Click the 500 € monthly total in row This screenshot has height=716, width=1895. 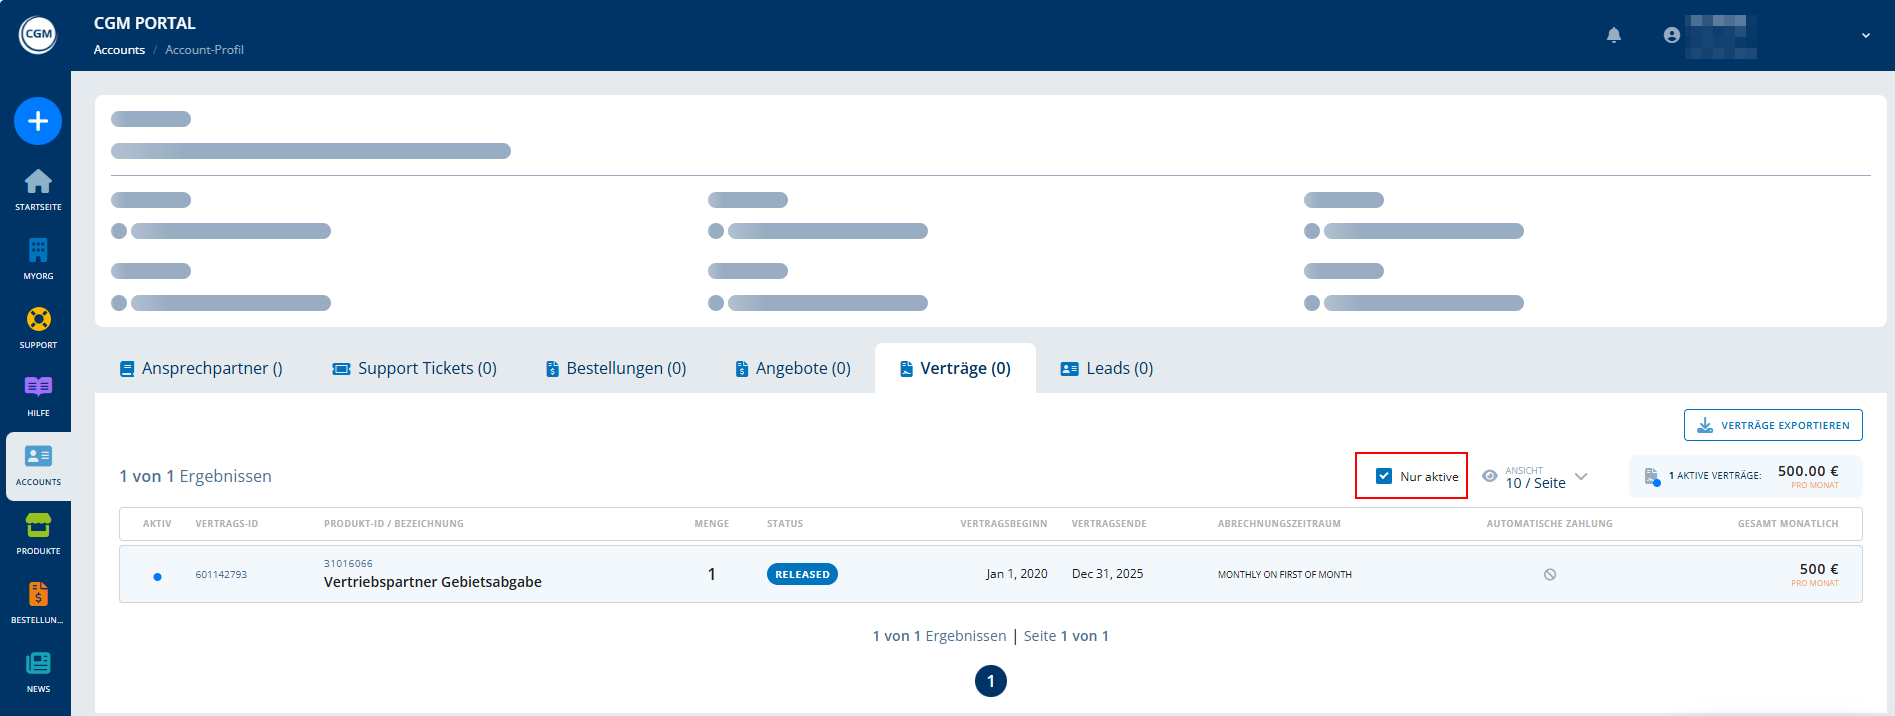click(1819, 569)
